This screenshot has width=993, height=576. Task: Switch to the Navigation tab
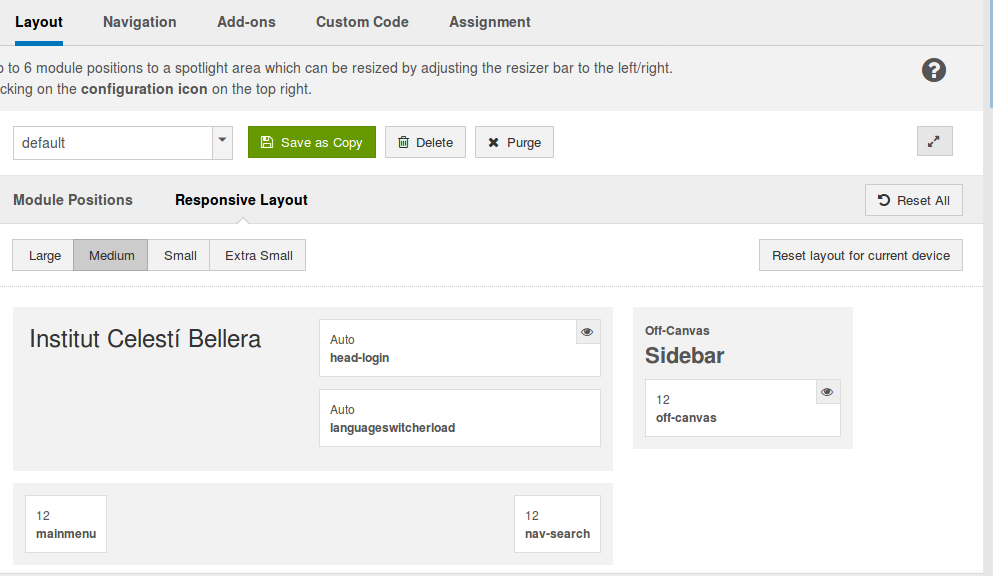tap(140, 22)
